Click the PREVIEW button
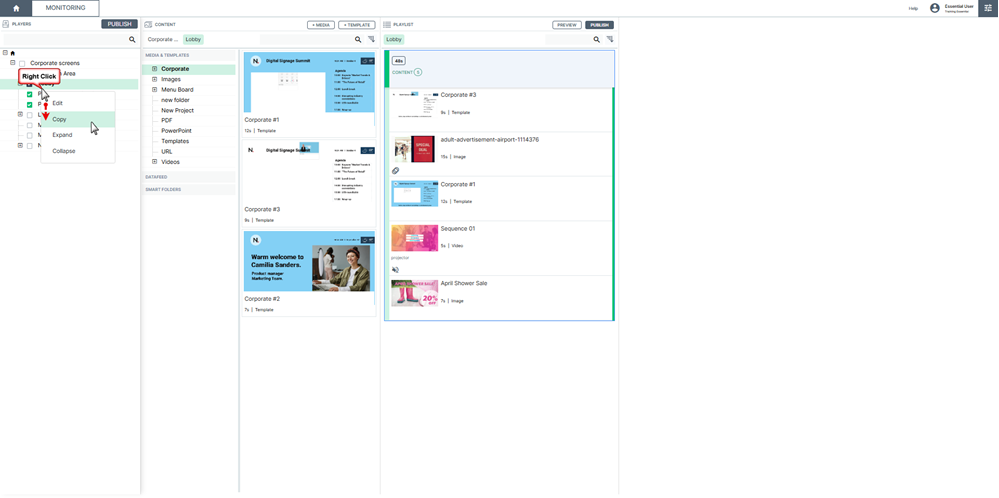 pyautogui.click(x=566, y=25)
